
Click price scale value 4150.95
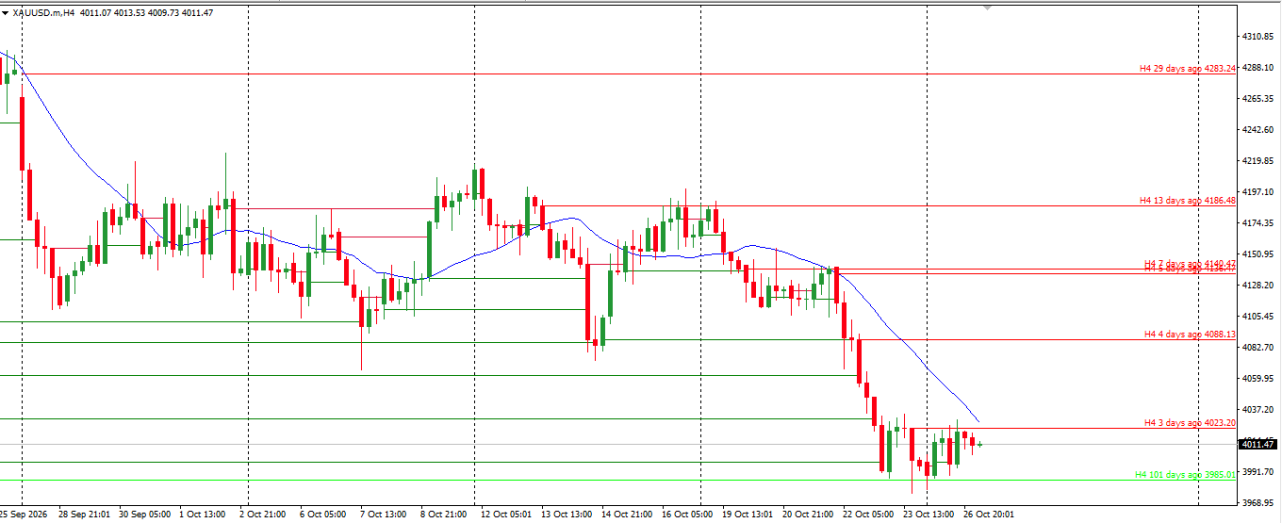[1257, 254]
